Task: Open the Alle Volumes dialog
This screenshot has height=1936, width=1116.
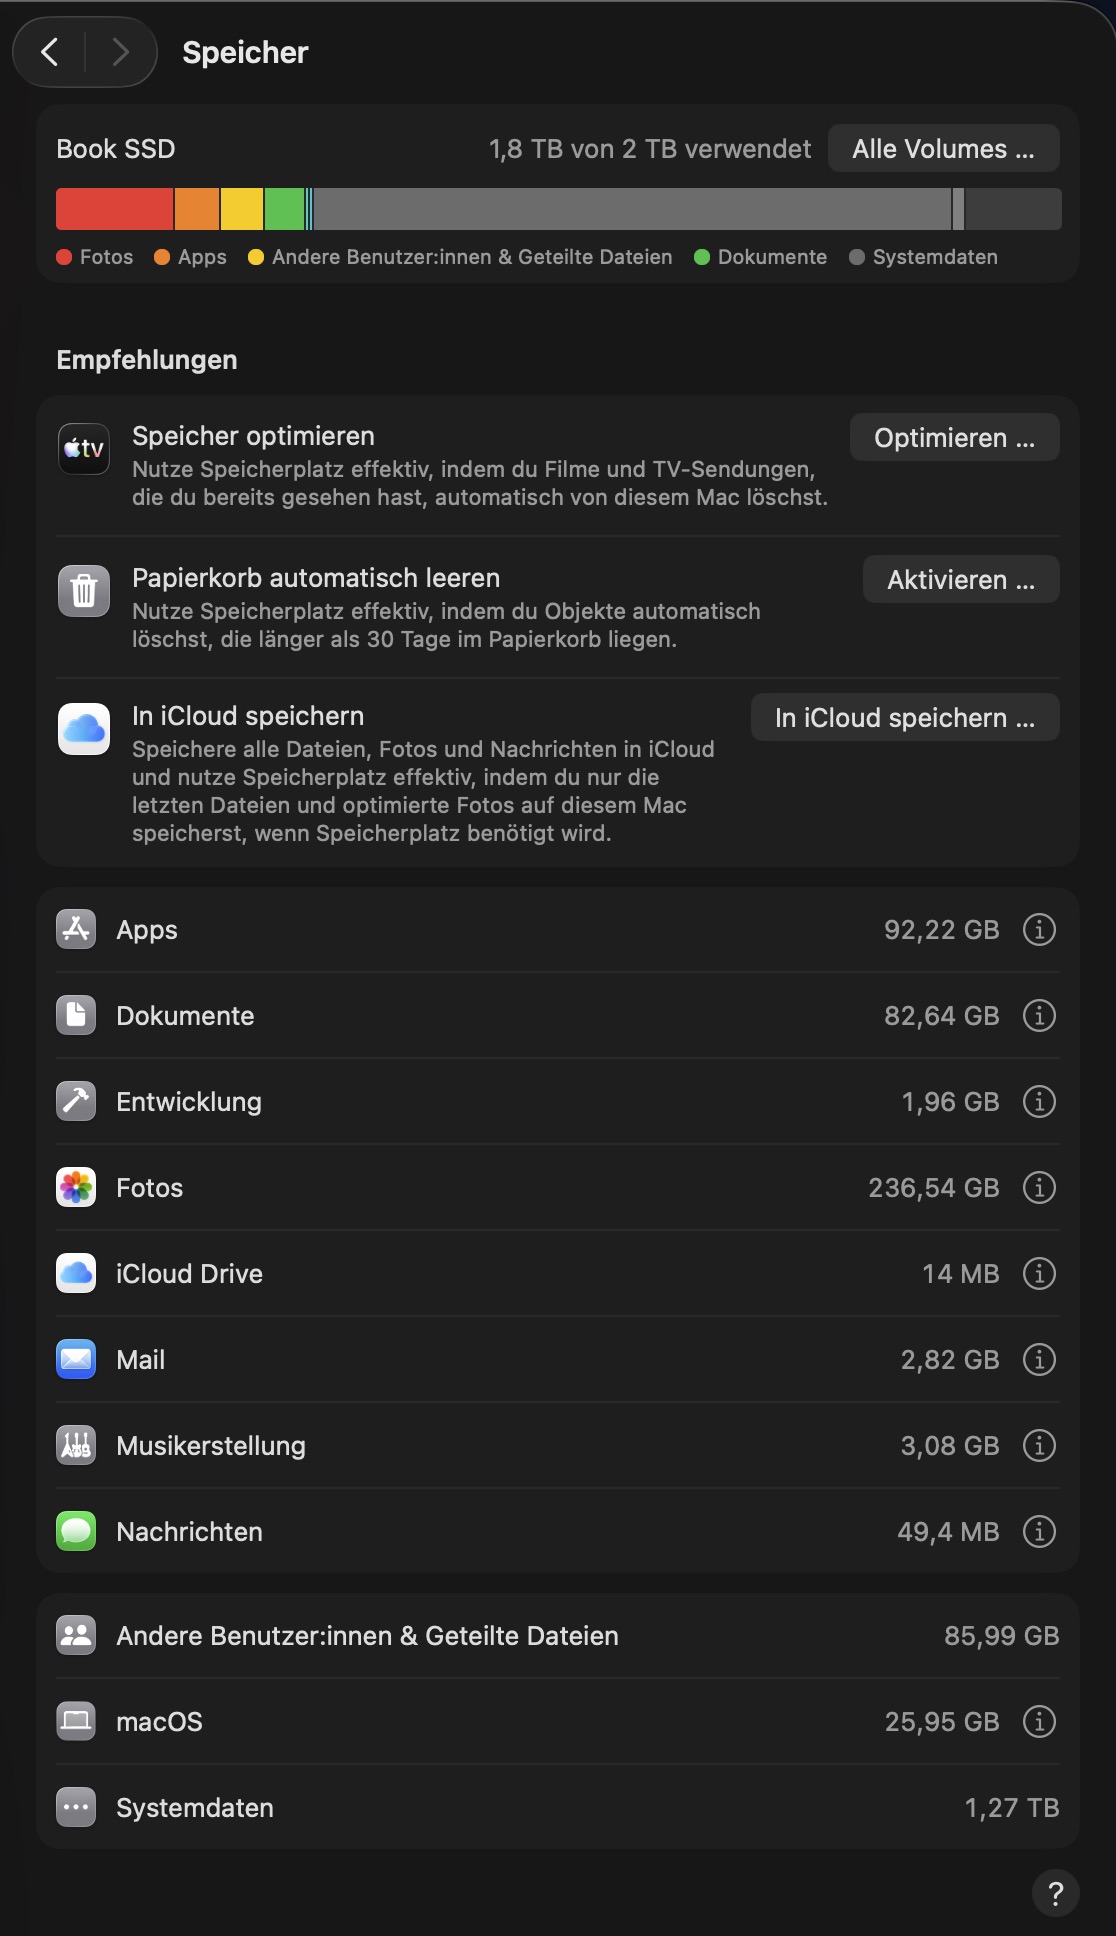Action: point(943,149)
